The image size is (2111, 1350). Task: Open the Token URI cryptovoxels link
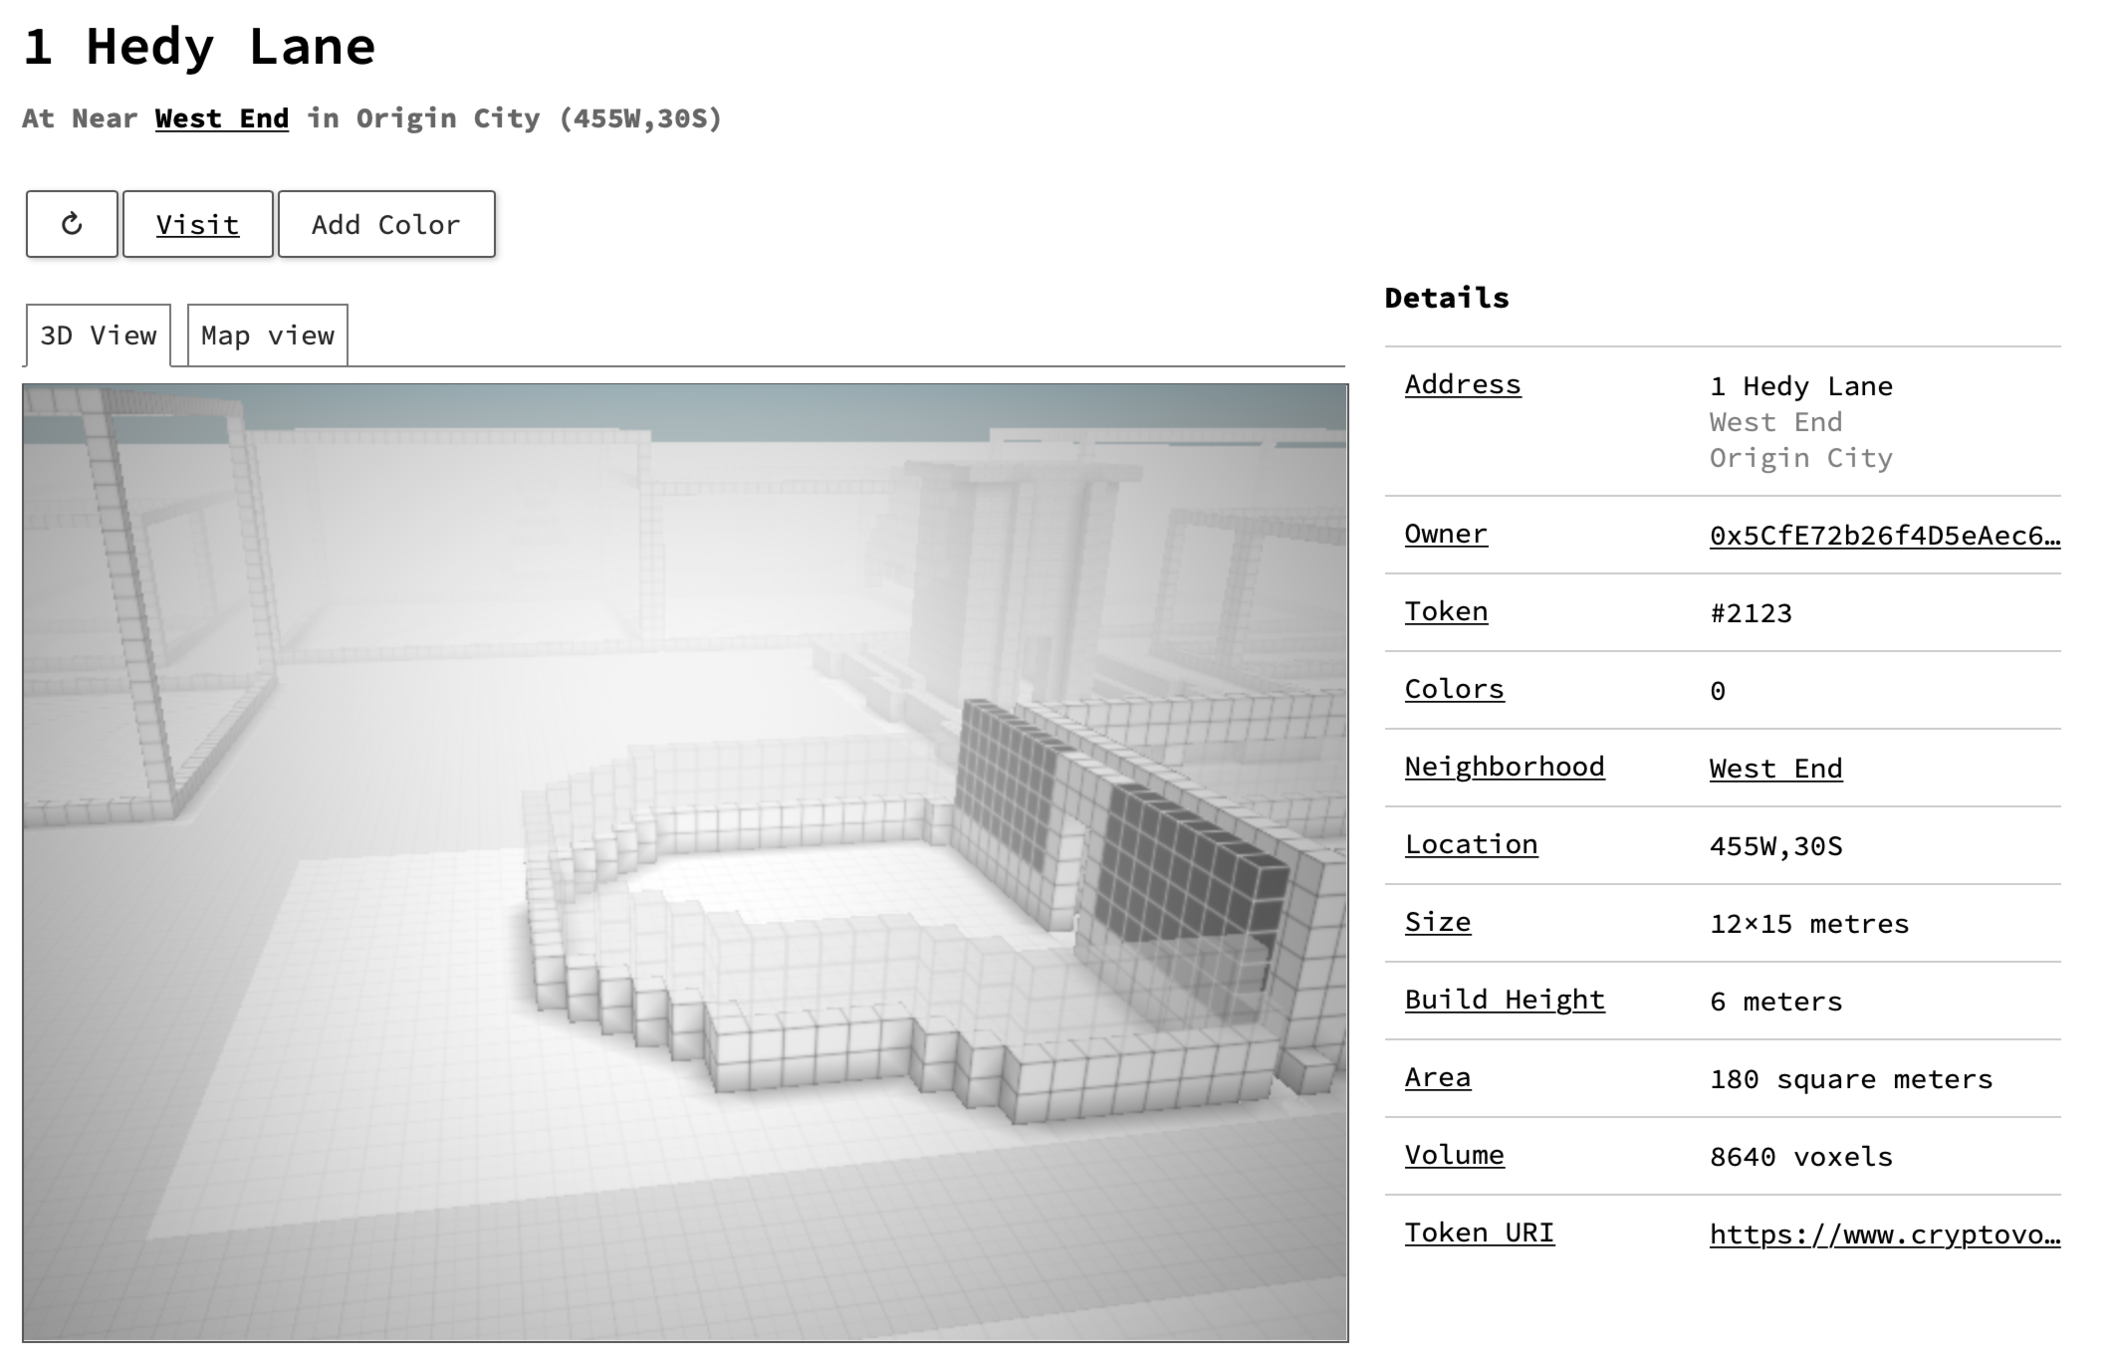pyautogui.click(x=1883, y=1234)
